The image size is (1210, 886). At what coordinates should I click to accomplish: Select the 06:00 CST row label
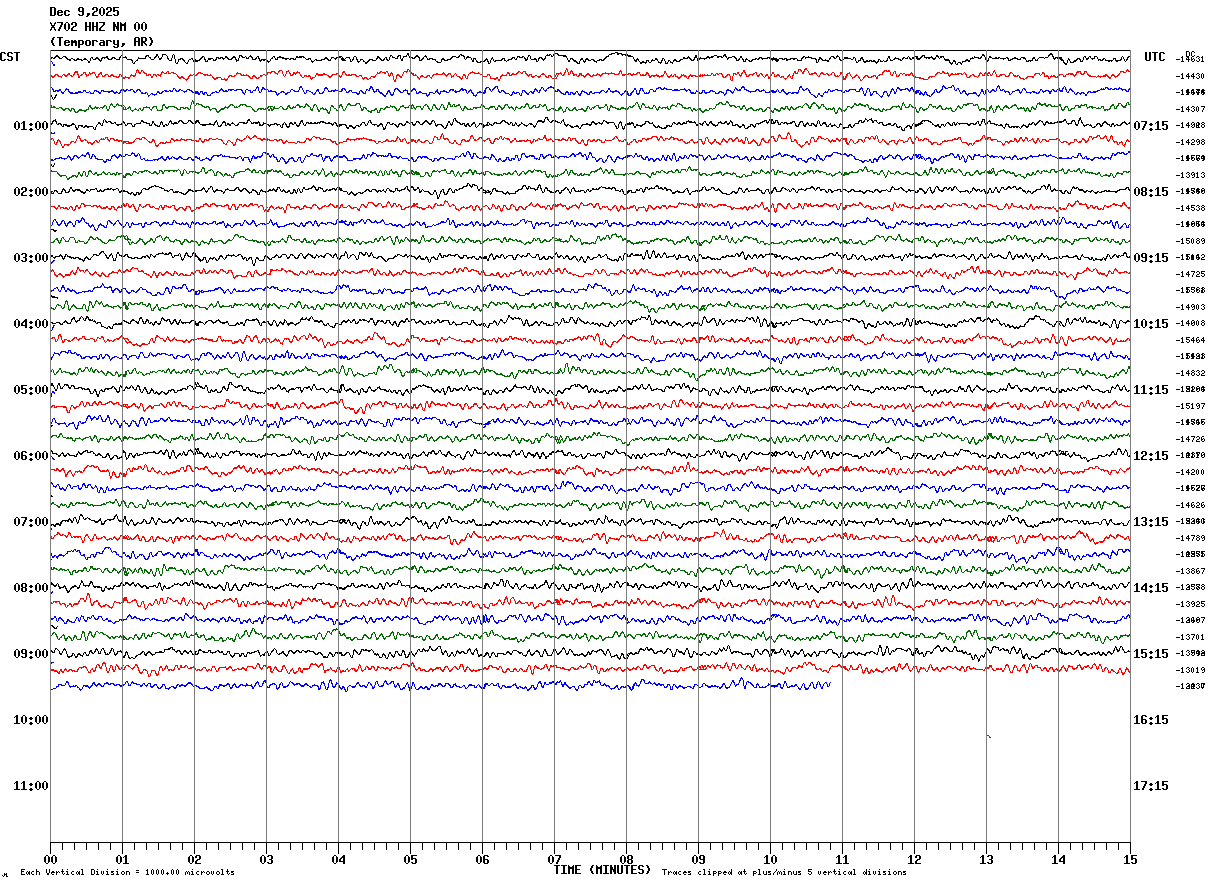pyautogui.click(x=31, y=456)
